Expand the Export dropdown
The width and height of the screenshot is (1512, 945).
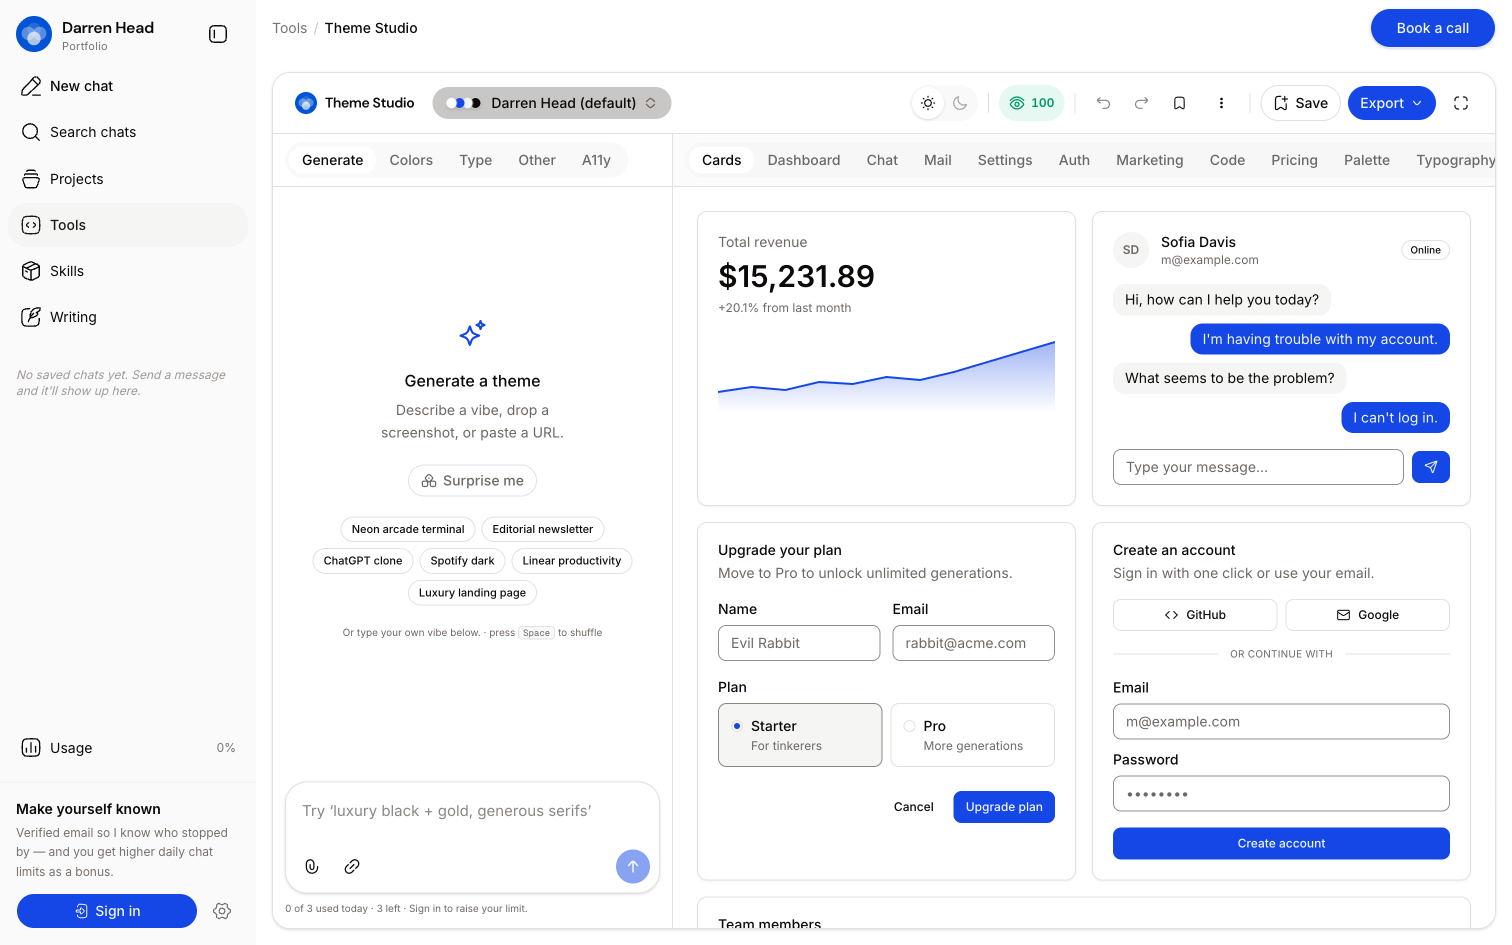coord(1392,103)
